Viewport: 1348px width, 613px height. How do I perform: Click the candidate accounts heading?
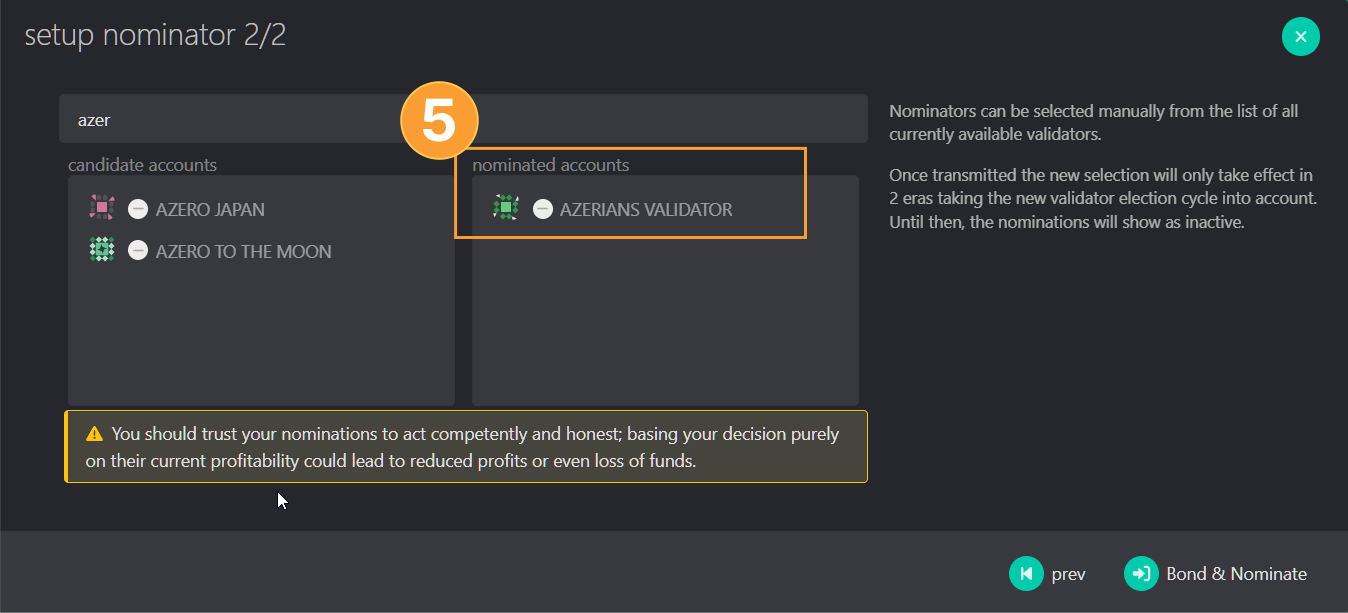142,164
